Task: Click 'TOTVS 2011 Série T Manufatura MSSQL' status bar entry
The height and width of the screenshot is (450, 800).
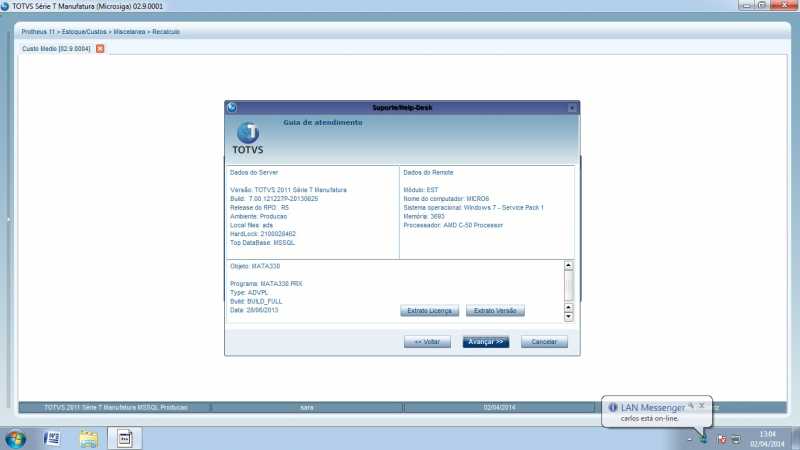Action: [115, 407]
